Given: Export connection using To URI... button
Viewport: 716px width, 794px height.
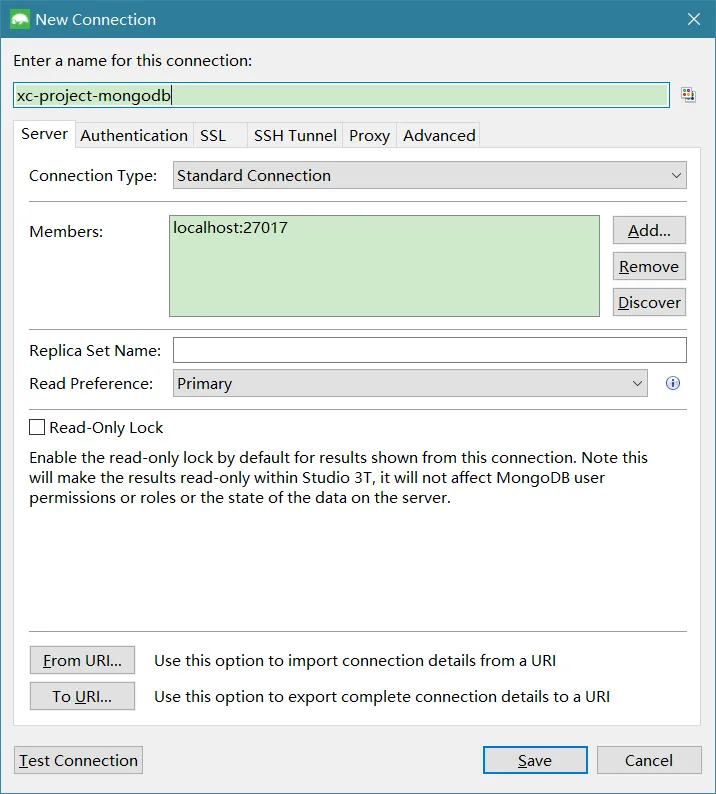Looking at the screenshot, I should (82, 696).
